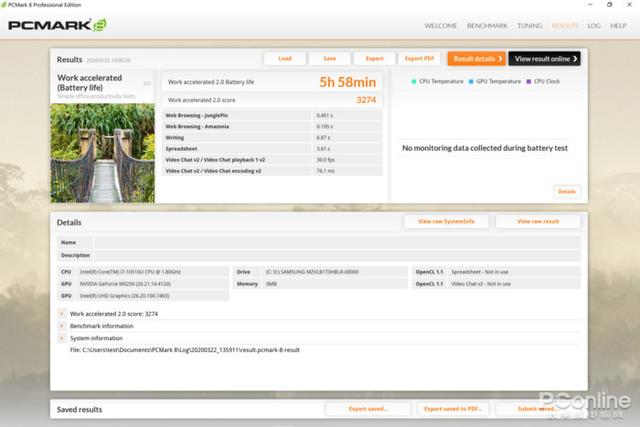Toggle GPU Temperature legend swatch
The width and height of the screenshot is (640, 427).
[x=471, y=82]
